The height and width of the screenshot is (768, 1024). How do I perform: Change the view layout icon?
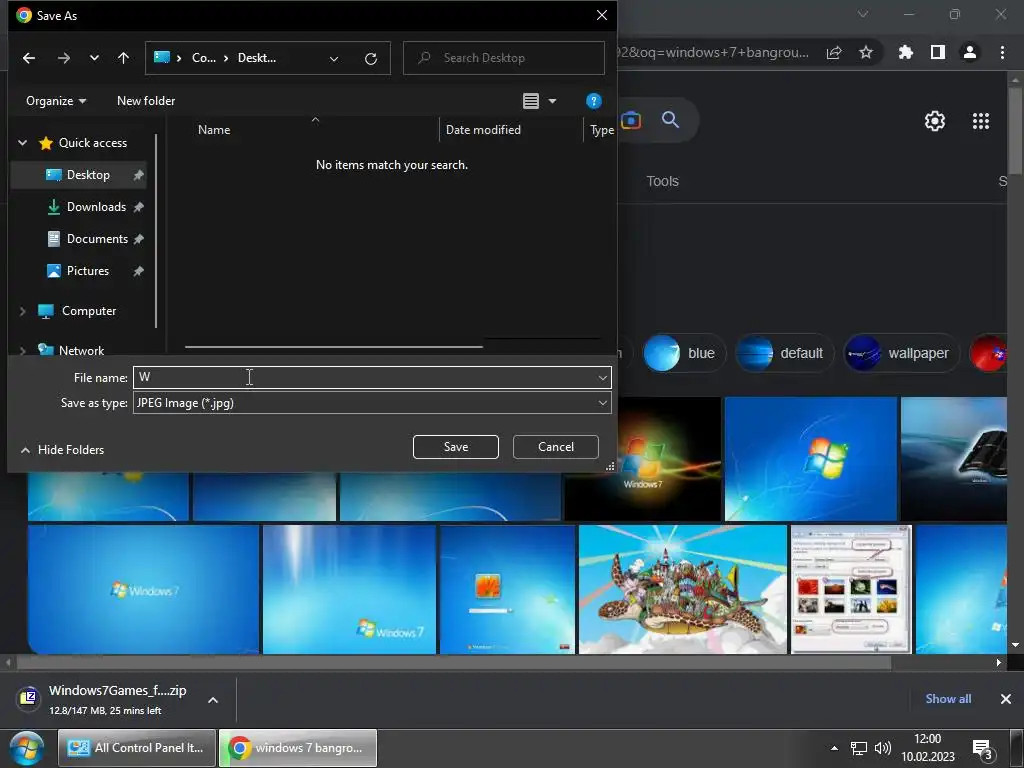click(x=531, y=101)
